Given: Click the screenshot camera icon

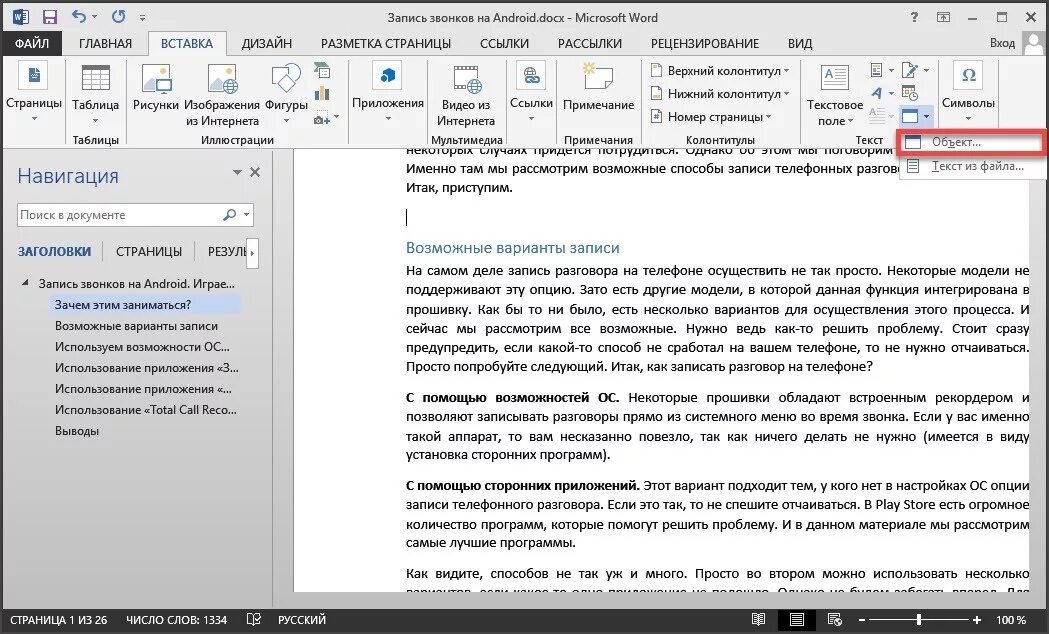Looking at the screenshot, I should (321, 119).
